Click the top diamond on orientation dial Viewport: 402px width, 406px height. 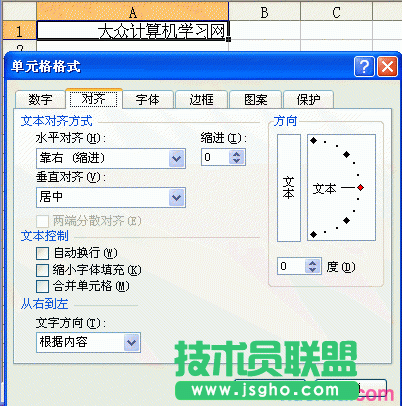[x=313, y=141]
